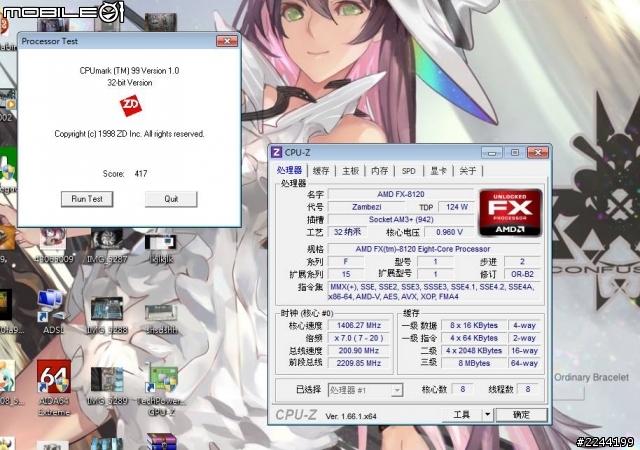640x450 pixels.
Task: Click the CPU-Z title bar Z icon
Action: coord(276,152)
